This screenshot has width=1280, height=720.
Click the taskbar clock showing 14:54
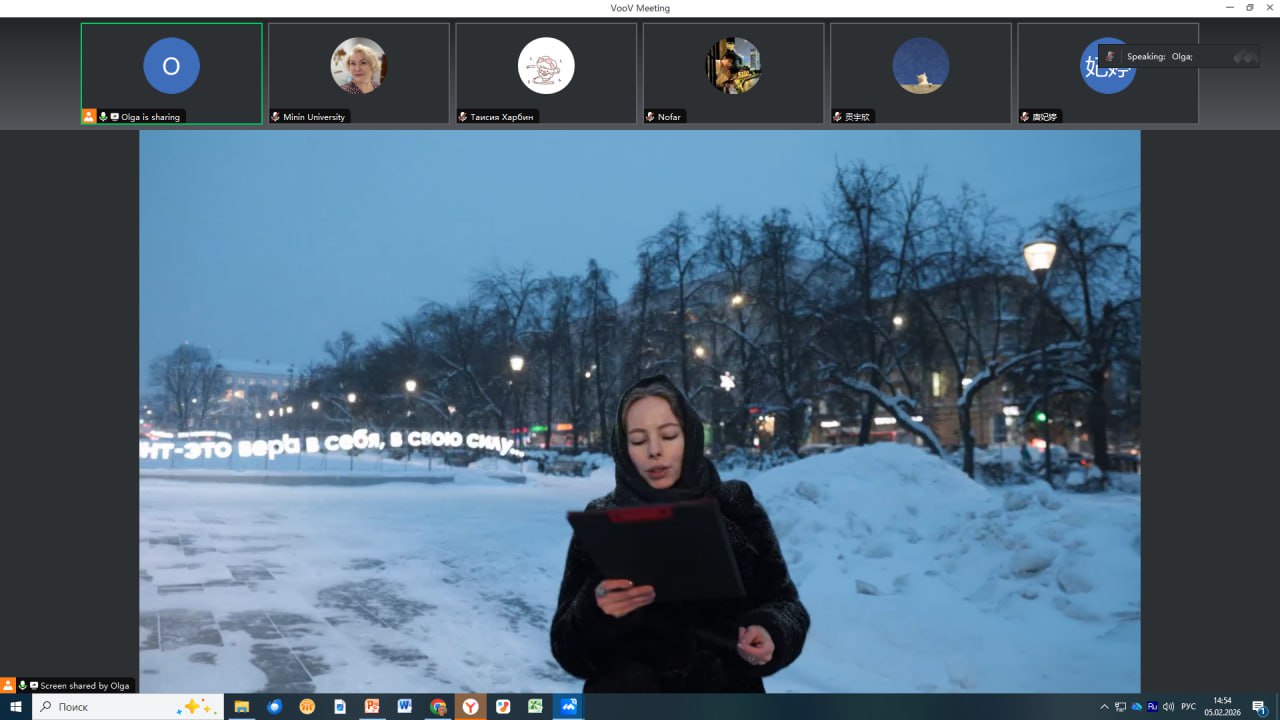coord(1222,706)
